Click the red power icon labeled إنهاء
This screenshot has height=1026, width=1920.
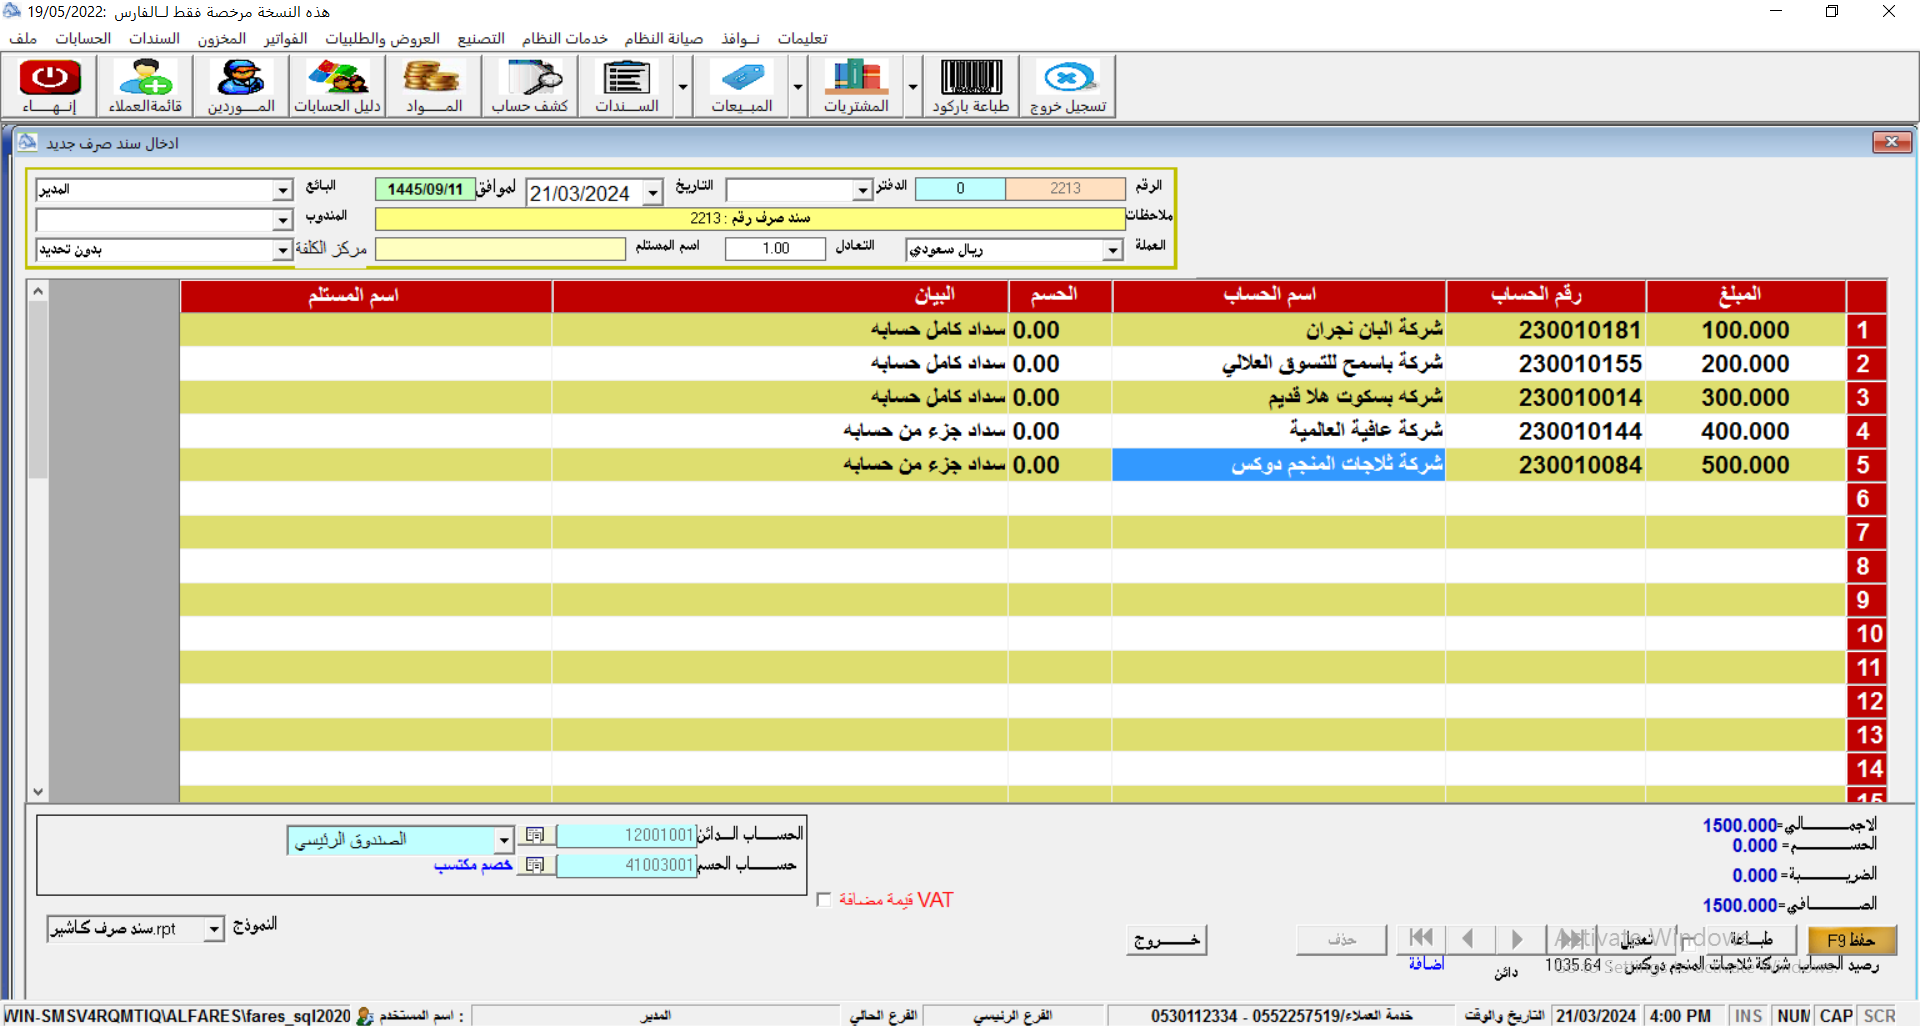coord(50,86)
